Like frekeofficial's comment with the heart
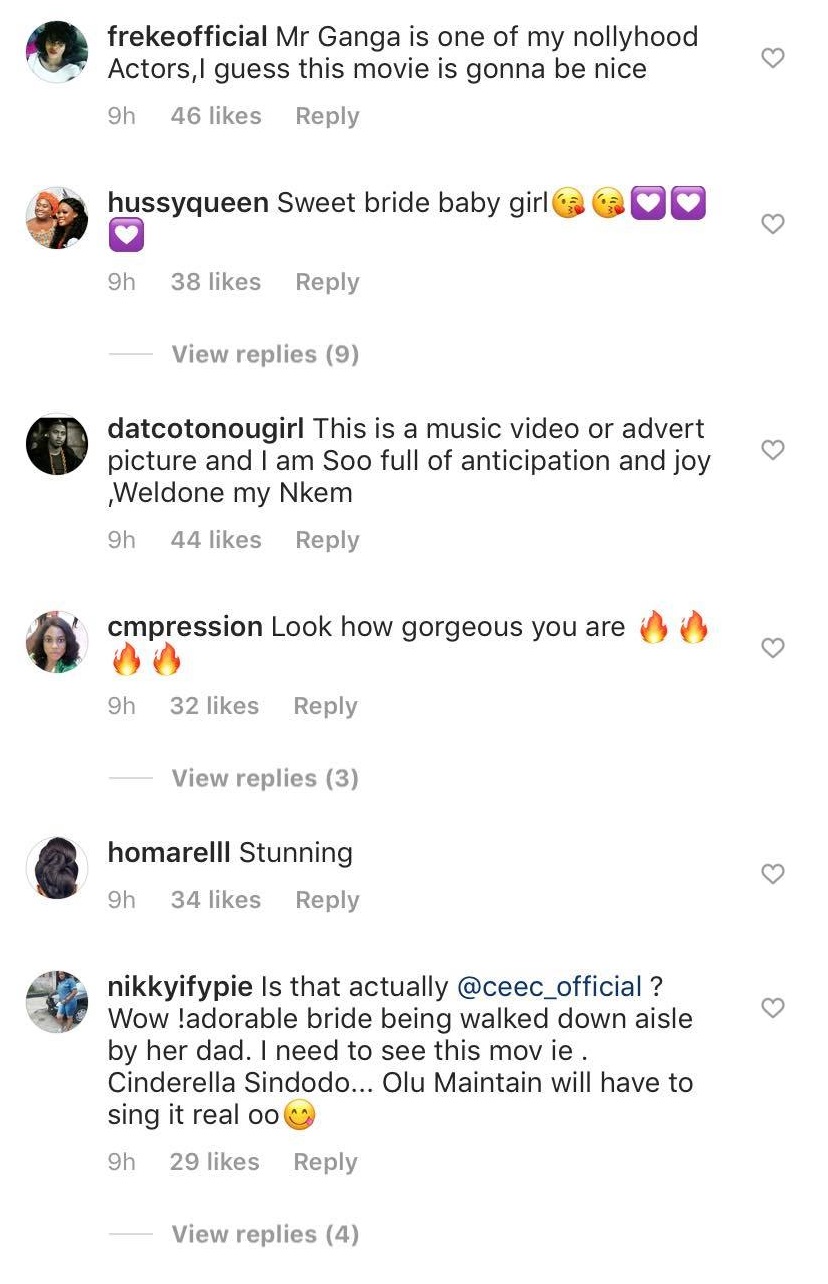Image resolution: width=828 pixels, height=1284 pixels. [x=773, y=58]
